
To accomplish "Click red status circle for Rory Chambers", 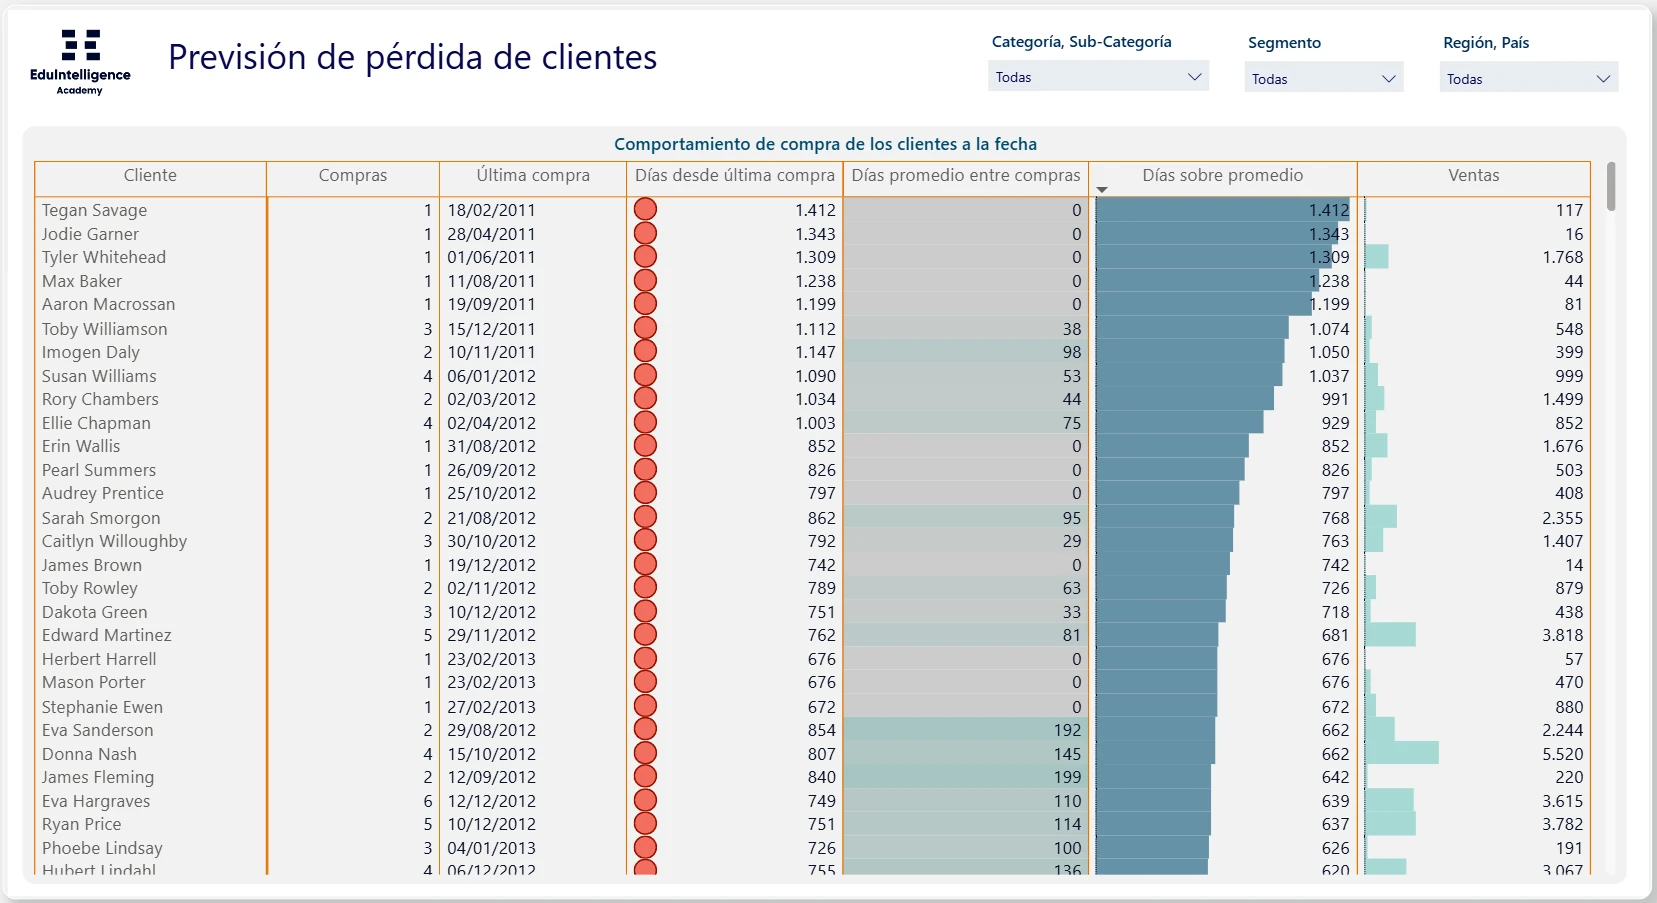I will [646, 399].
